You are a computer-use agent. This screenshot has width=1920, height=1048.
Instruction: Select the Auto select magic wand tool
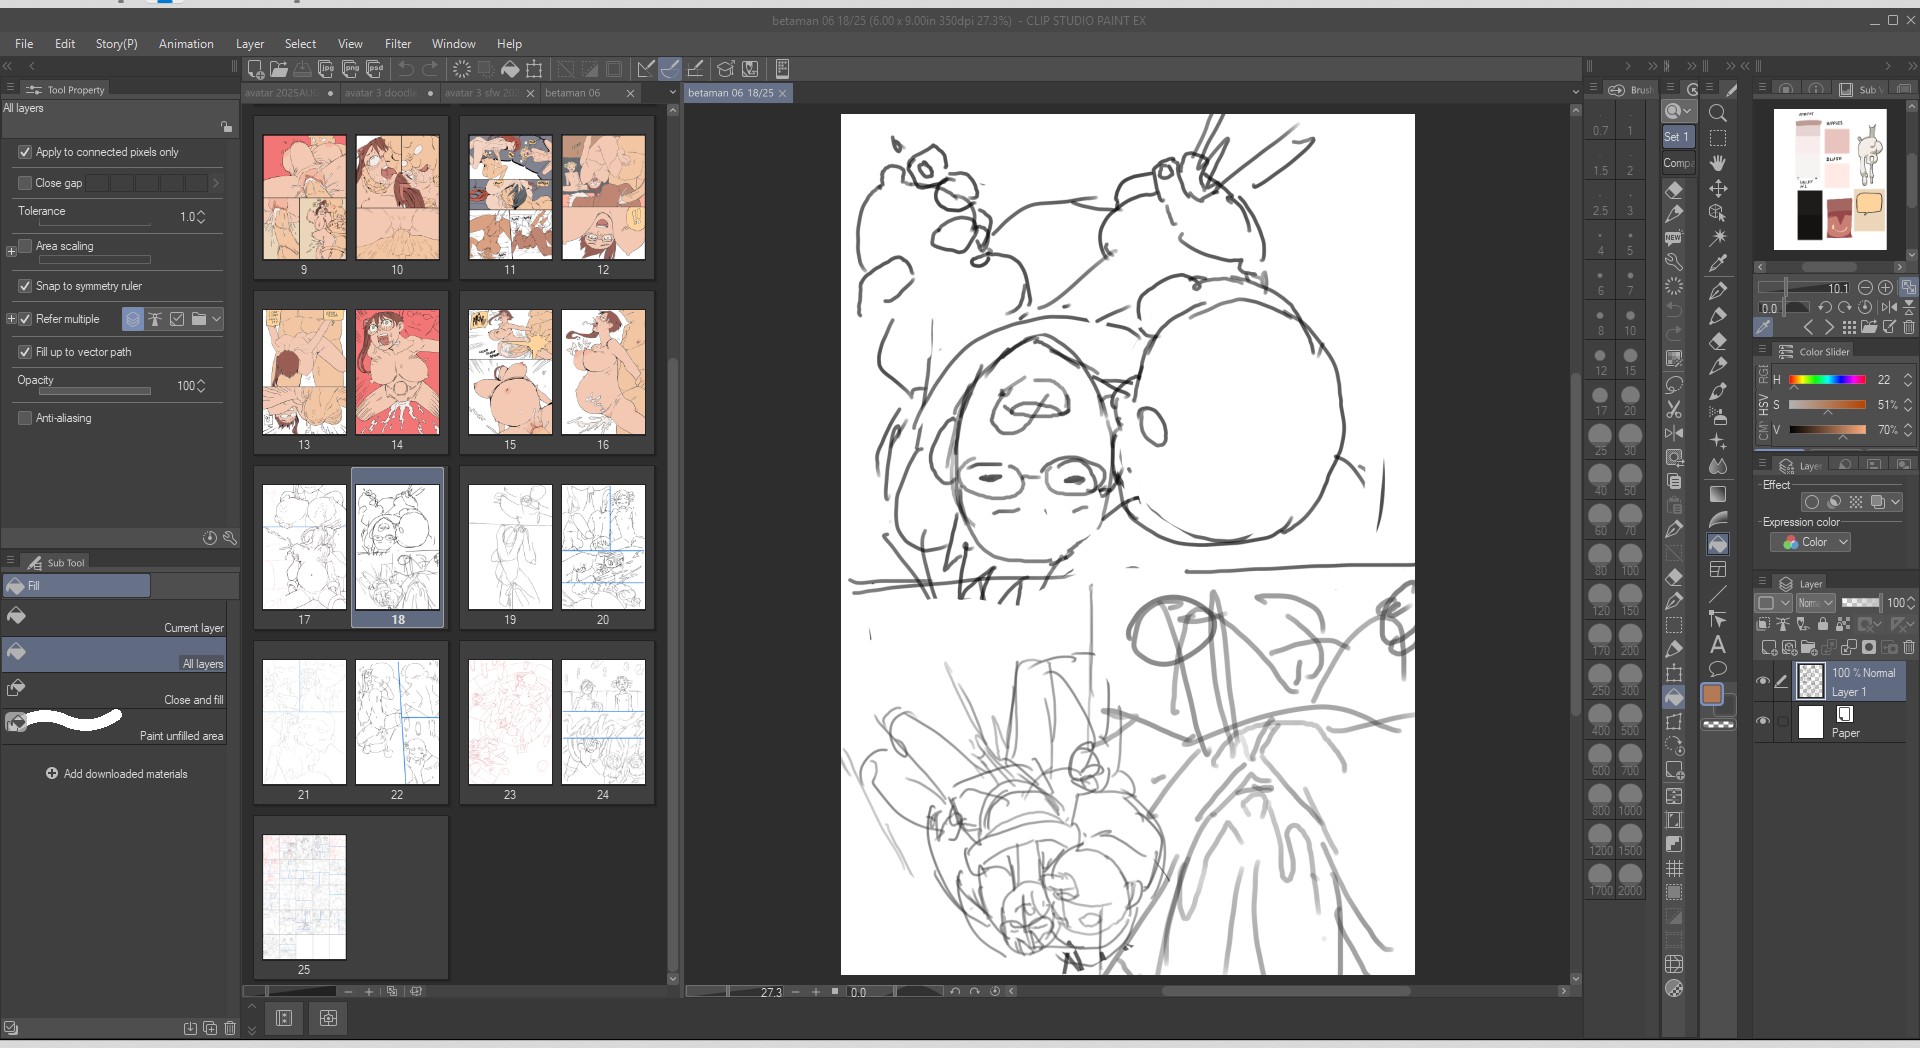(1718, 238)
